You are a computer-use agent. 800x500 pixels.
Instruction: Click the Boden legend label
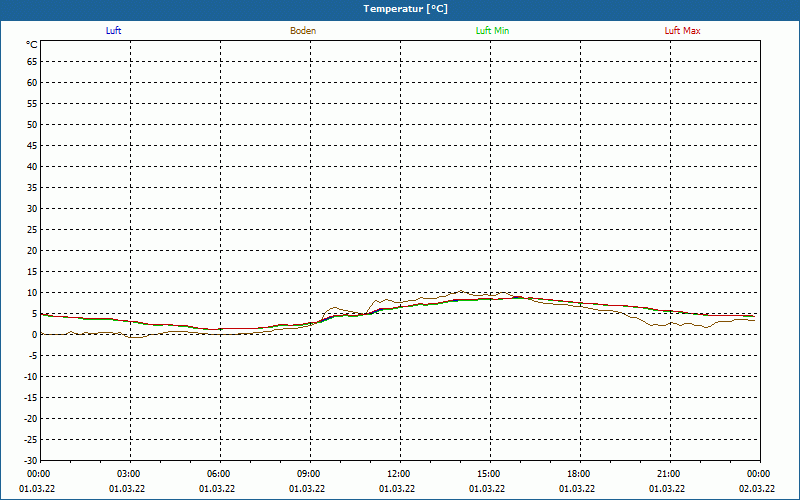click(x=303, y=31)
